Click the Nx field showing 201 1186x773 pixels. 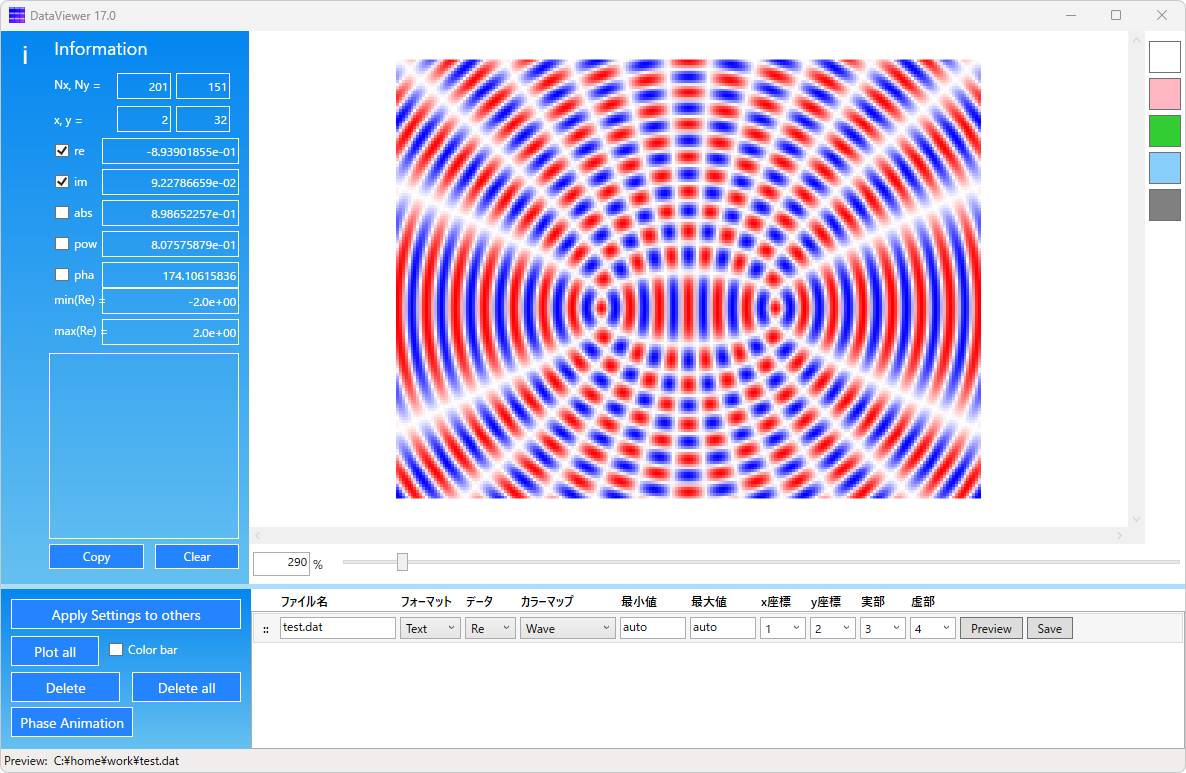click(144, 86)
